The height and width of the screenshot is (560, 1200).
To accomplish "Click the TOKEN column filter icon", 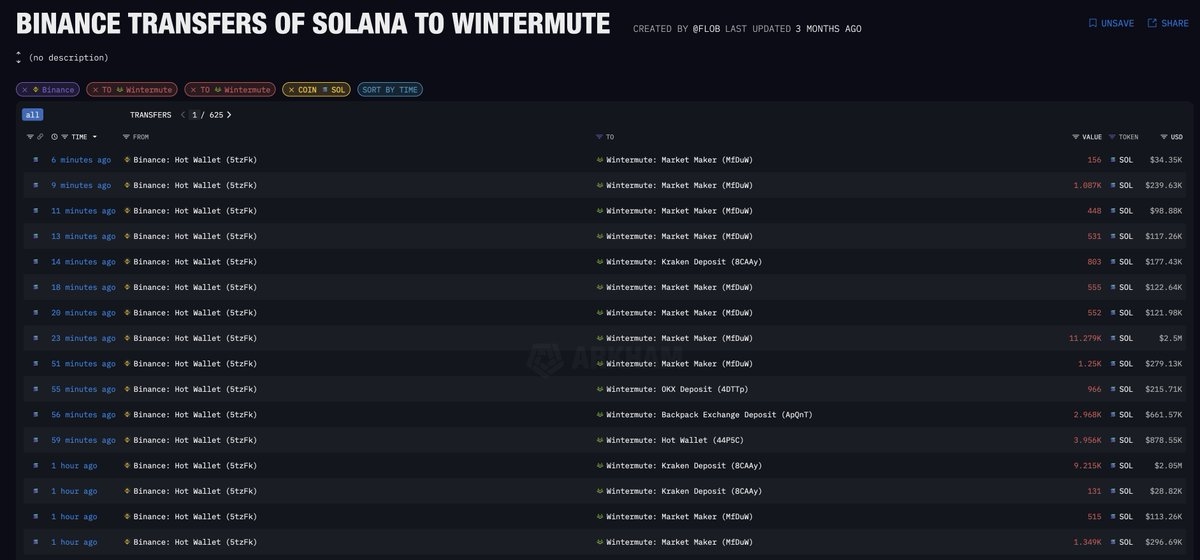I will coord(1112,136).
